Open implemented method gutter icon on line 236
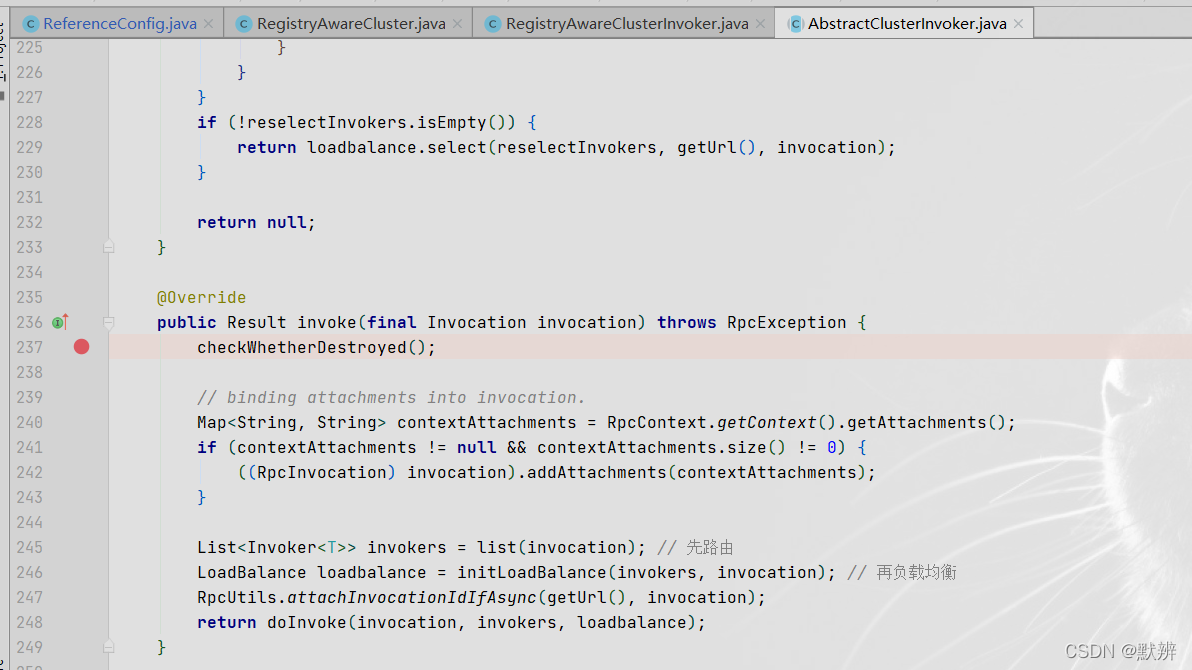The width and height of the screenshot is (1192, 670). coord(60,322)
